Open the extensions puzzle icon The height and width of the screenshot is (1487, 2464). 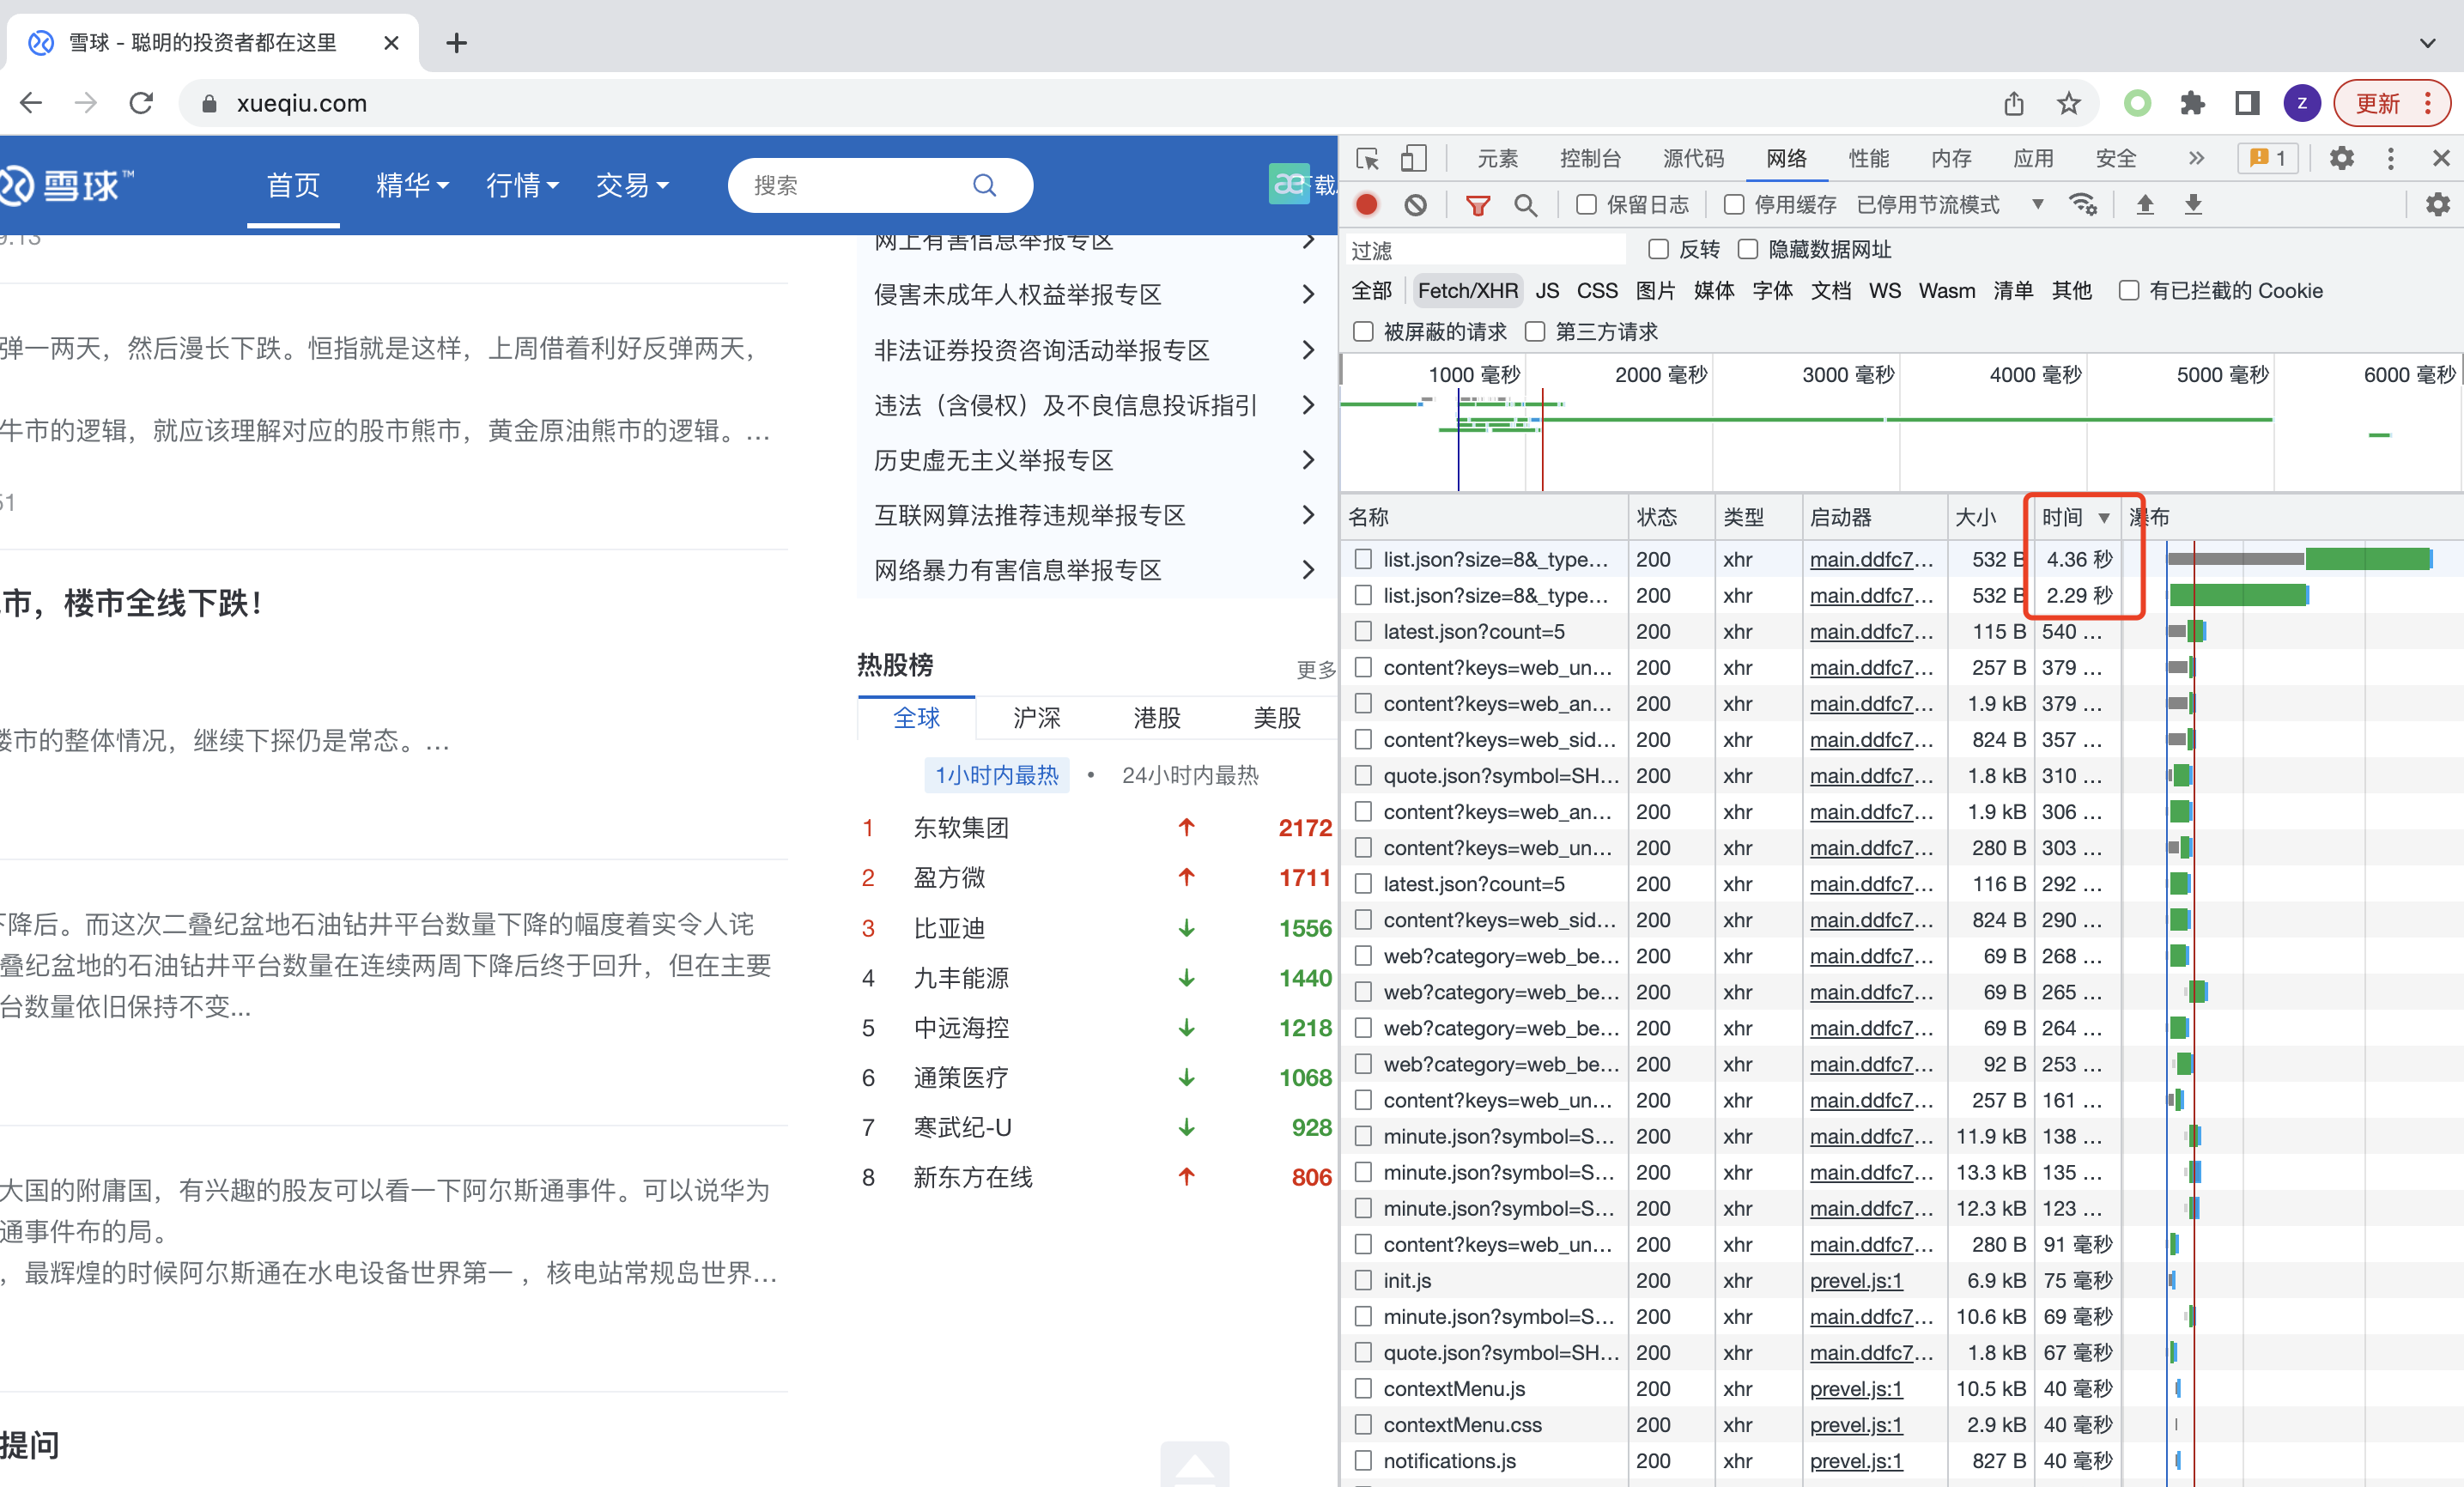(x=2192, y=103)
